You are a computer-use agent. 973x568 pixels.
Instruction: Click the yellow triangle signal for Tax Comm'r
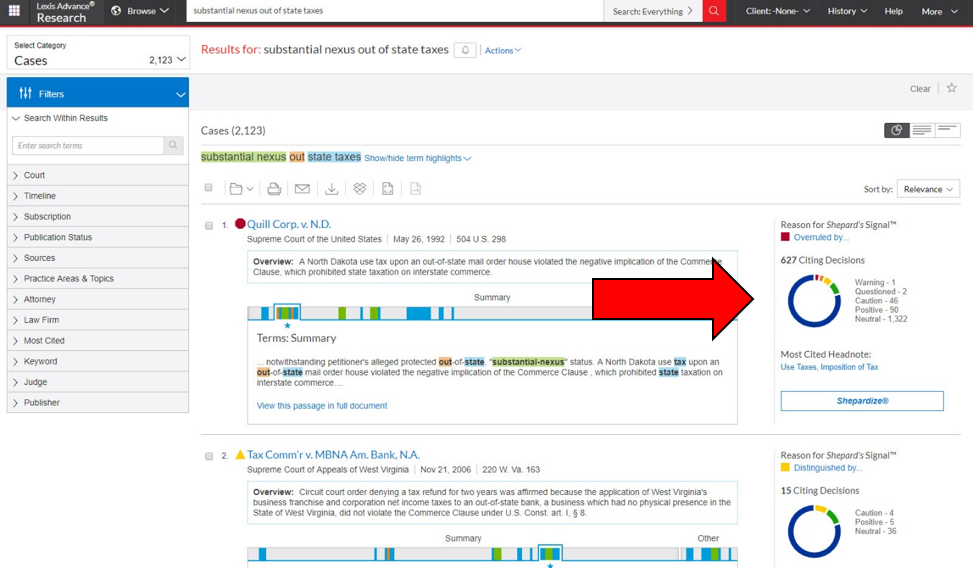pos(240,454)
